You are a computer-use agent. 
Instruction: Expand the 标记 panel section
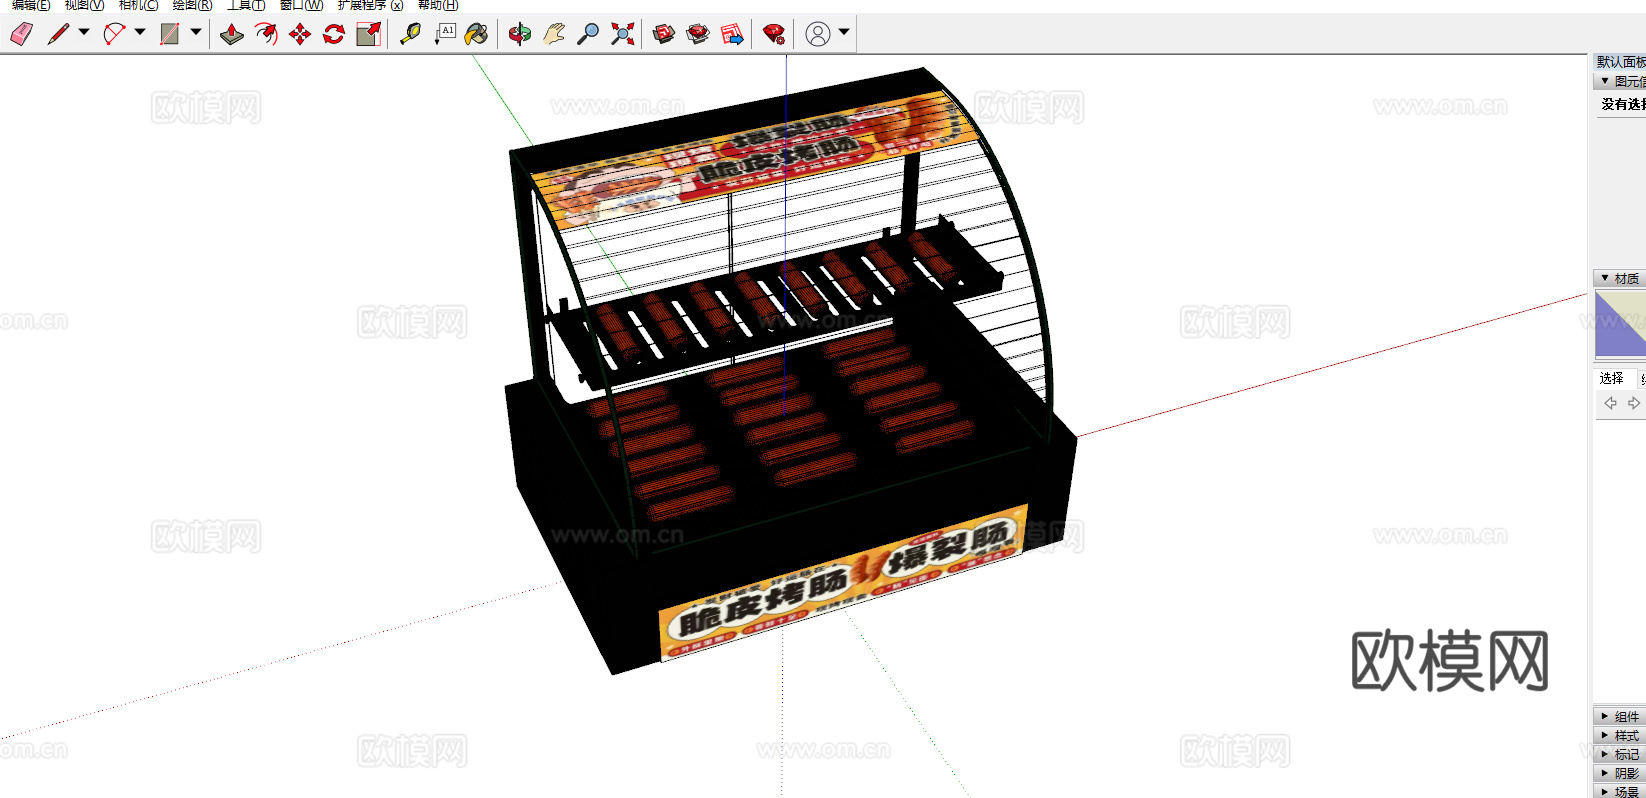point(1619,754)
